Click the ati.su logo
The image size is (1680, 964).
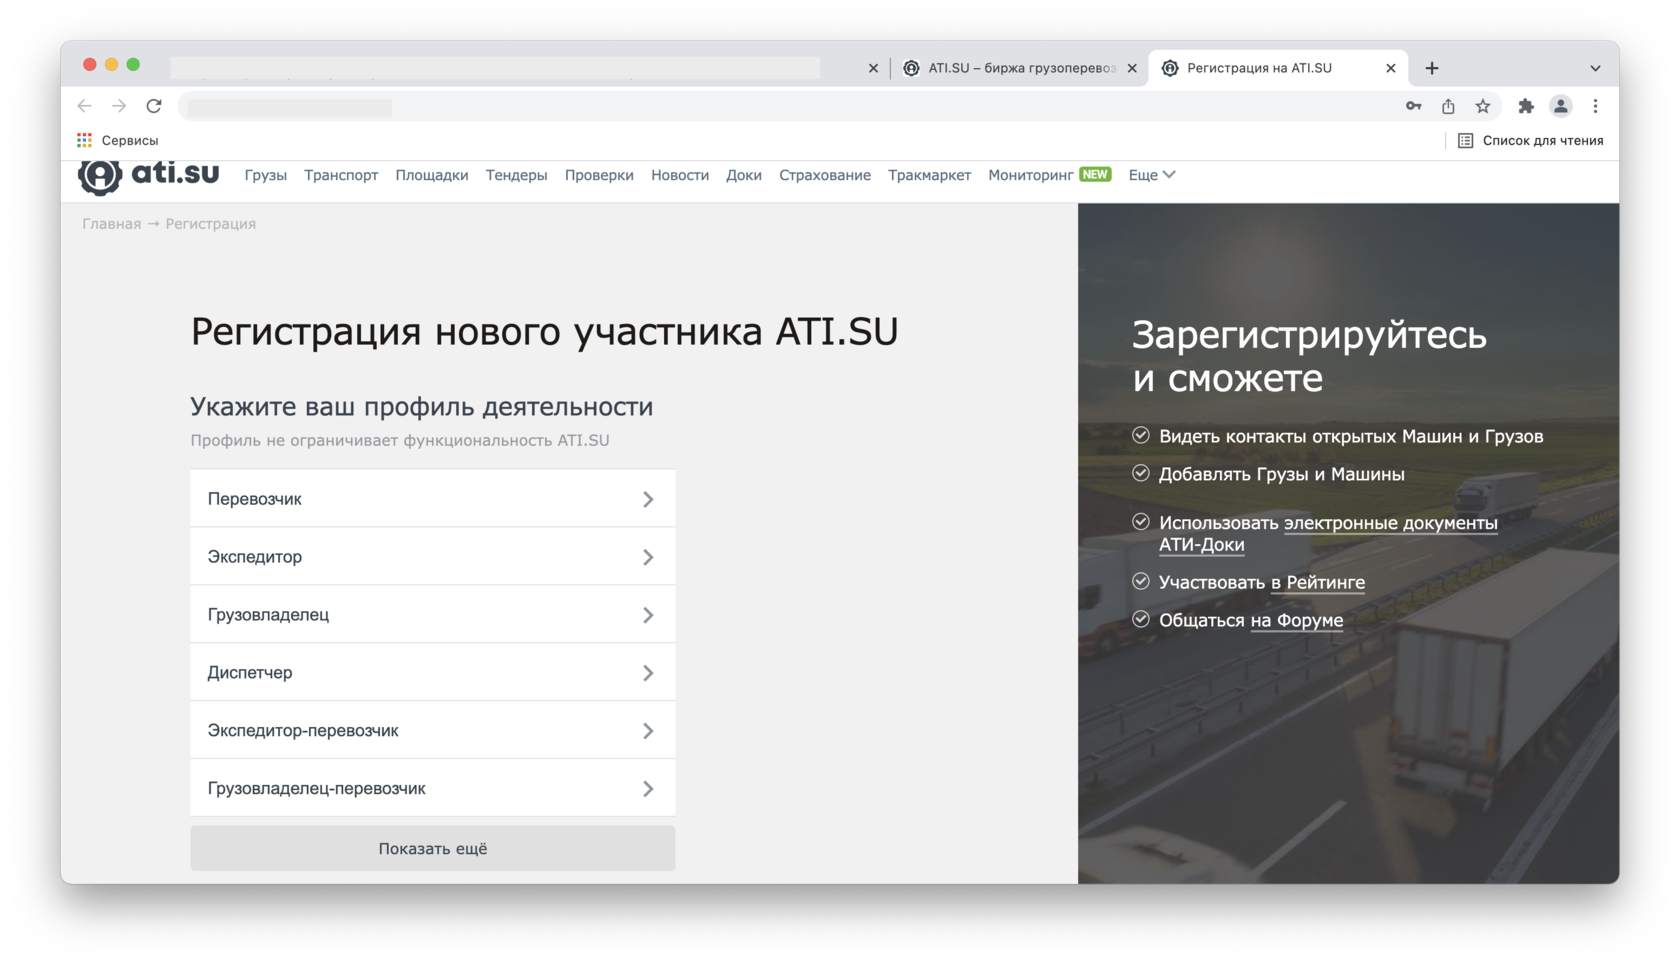(x=148, y=175)
